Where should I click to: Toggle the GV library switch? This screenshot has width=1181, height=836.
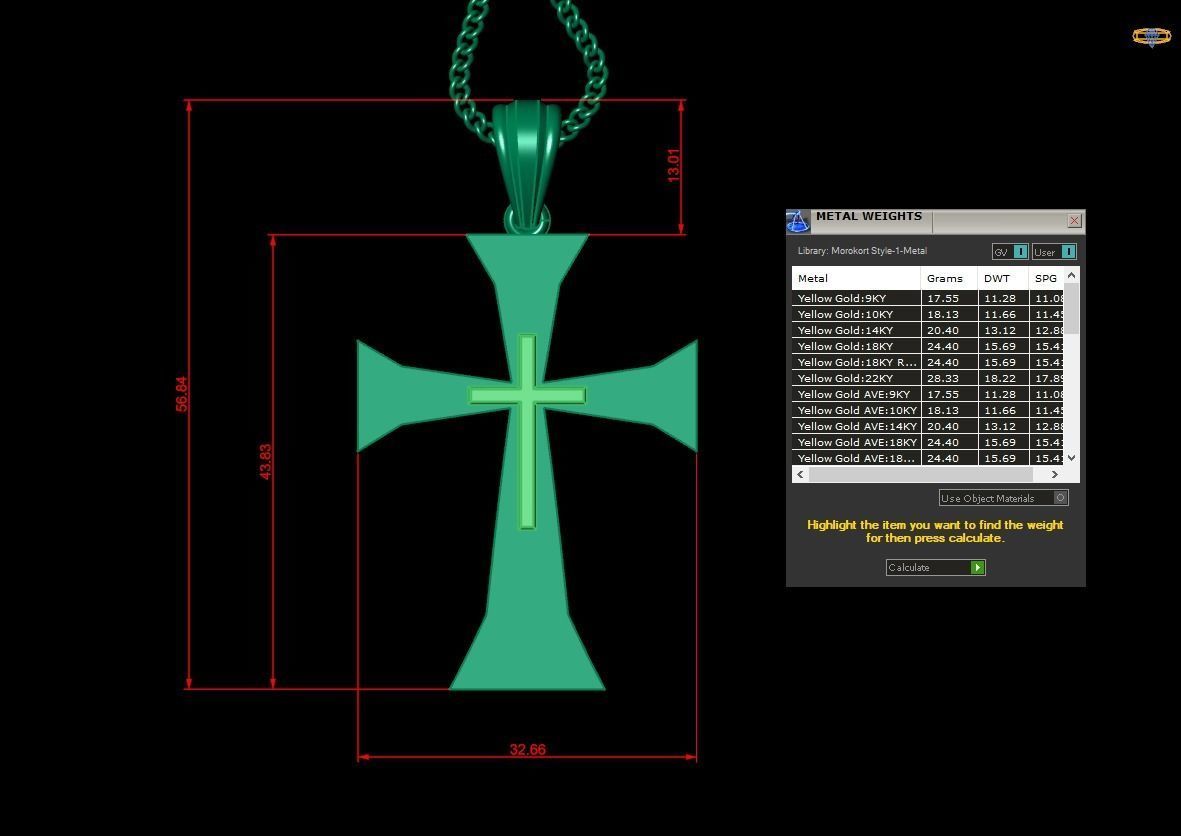1010,252
